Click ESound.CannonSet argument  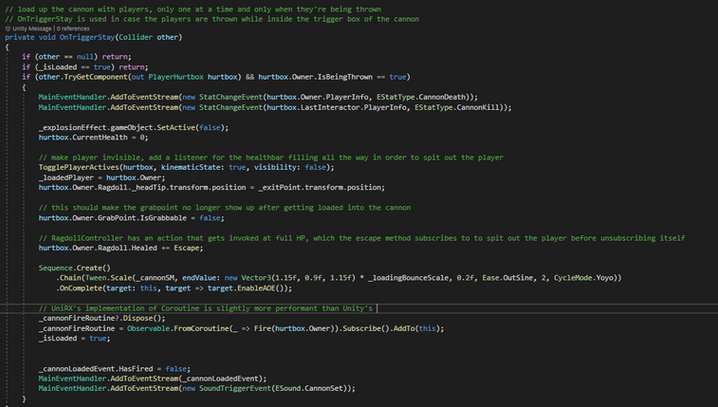(x=308, y=389)
